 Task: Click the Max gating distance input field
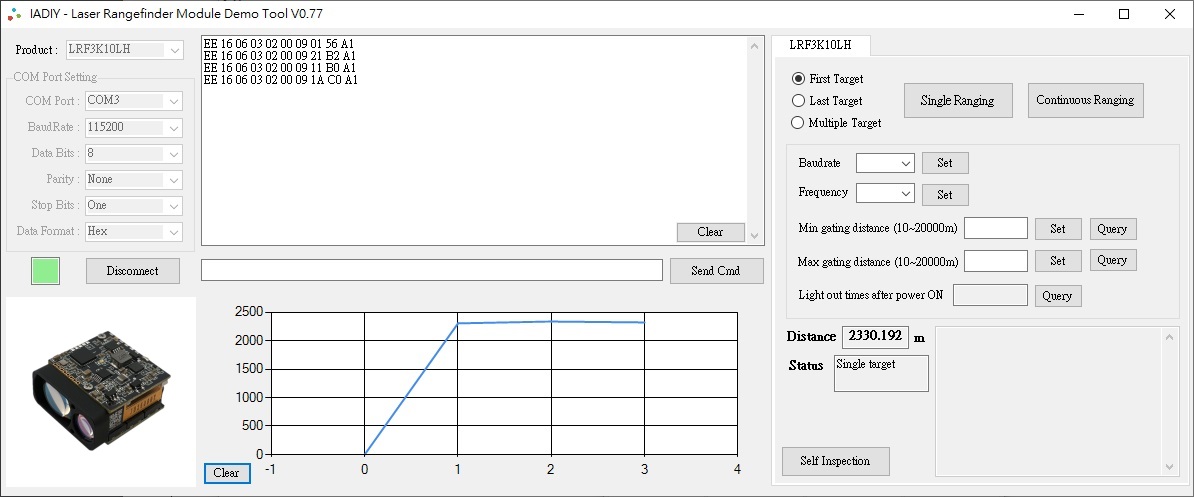[995, 261]
